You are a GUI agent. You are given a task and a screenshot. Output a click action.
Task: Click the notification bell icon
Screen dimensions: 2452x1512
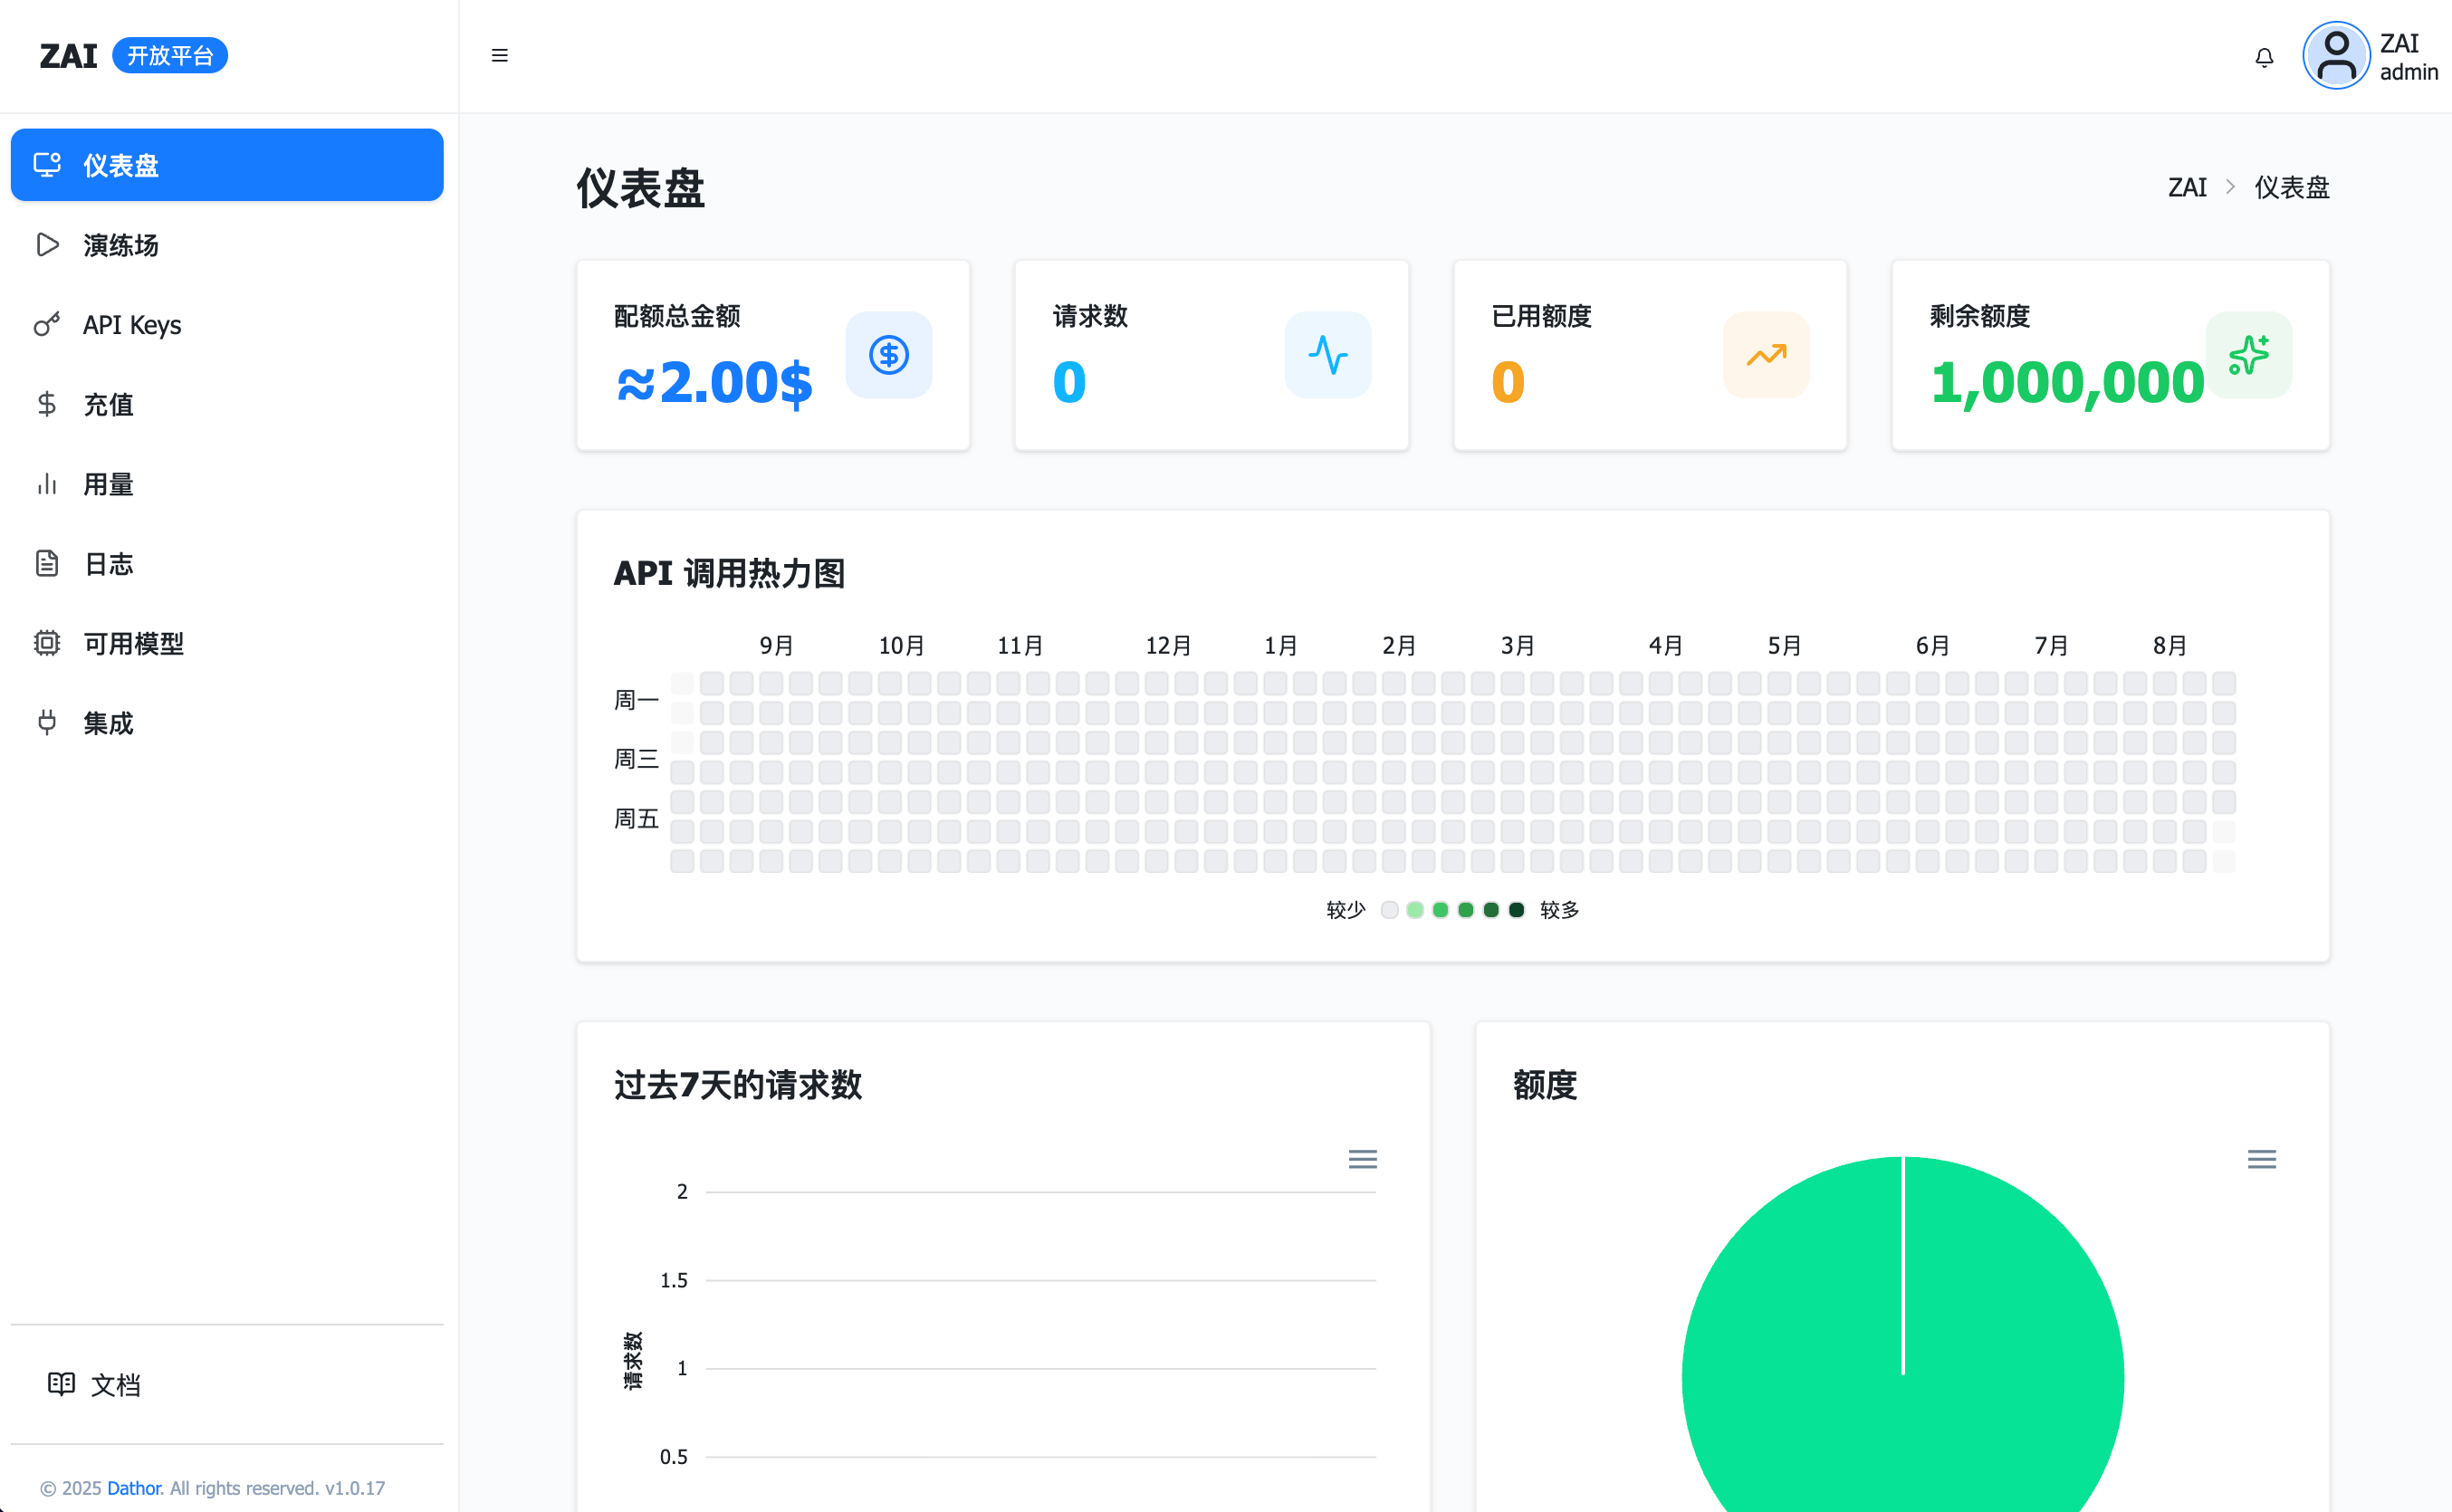pos(2264,57)
